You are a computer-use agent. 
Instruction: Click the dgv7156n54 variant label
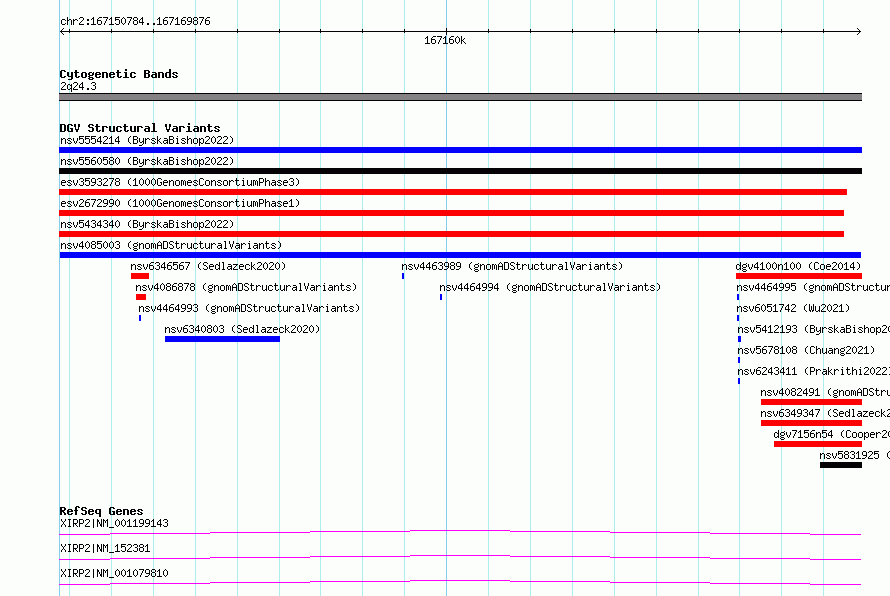[832, 434]
